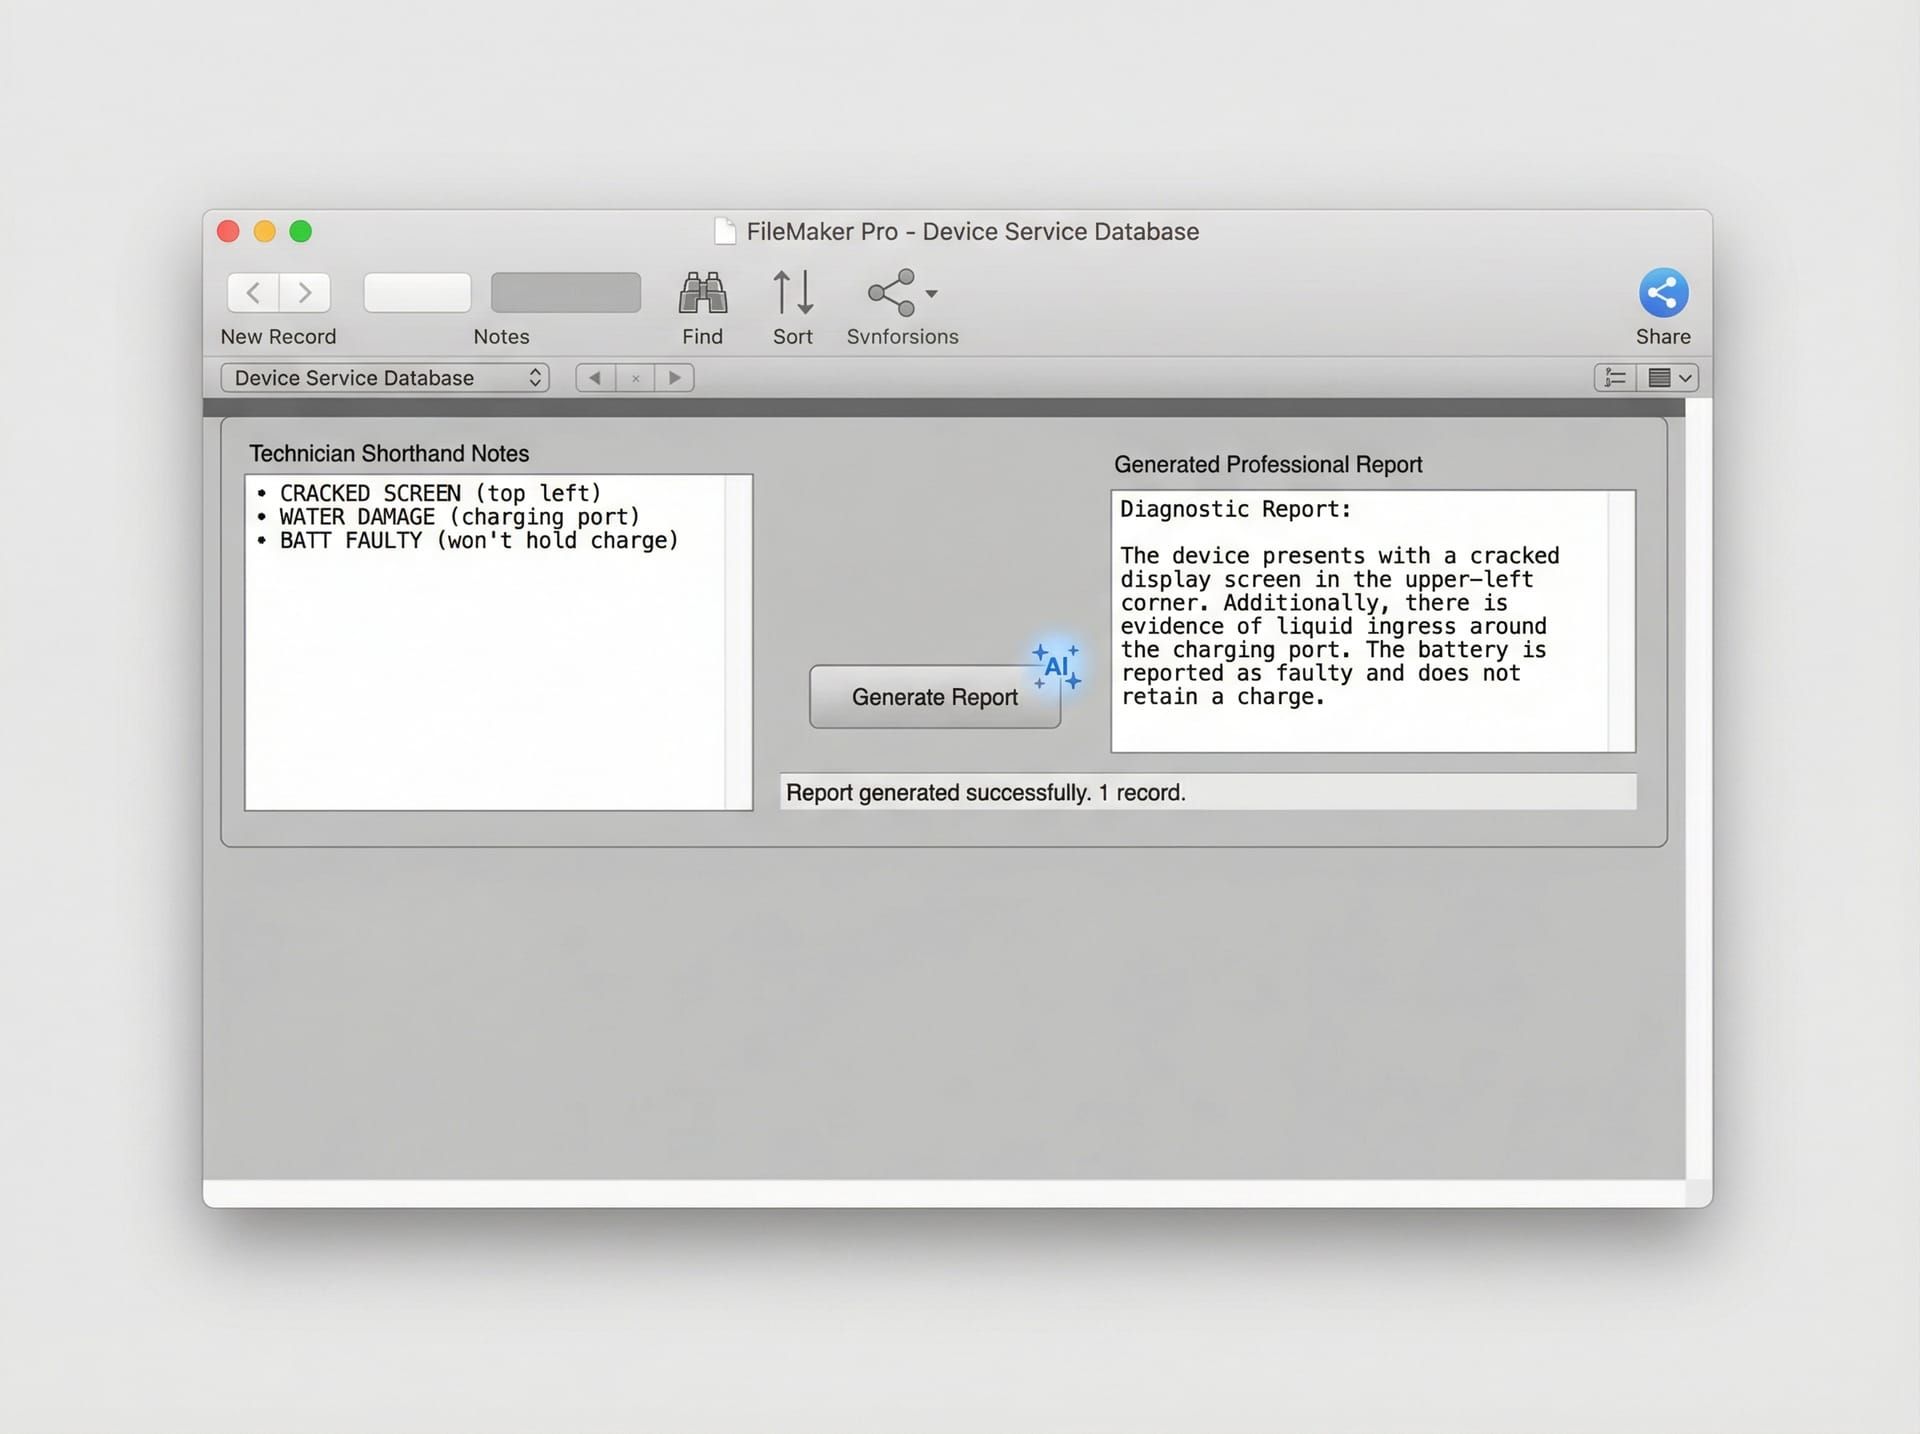The width and height of the screenshot is (1920, 1434).
Task: Click the gray Notes toolbar button
Action: pos(565,293)
